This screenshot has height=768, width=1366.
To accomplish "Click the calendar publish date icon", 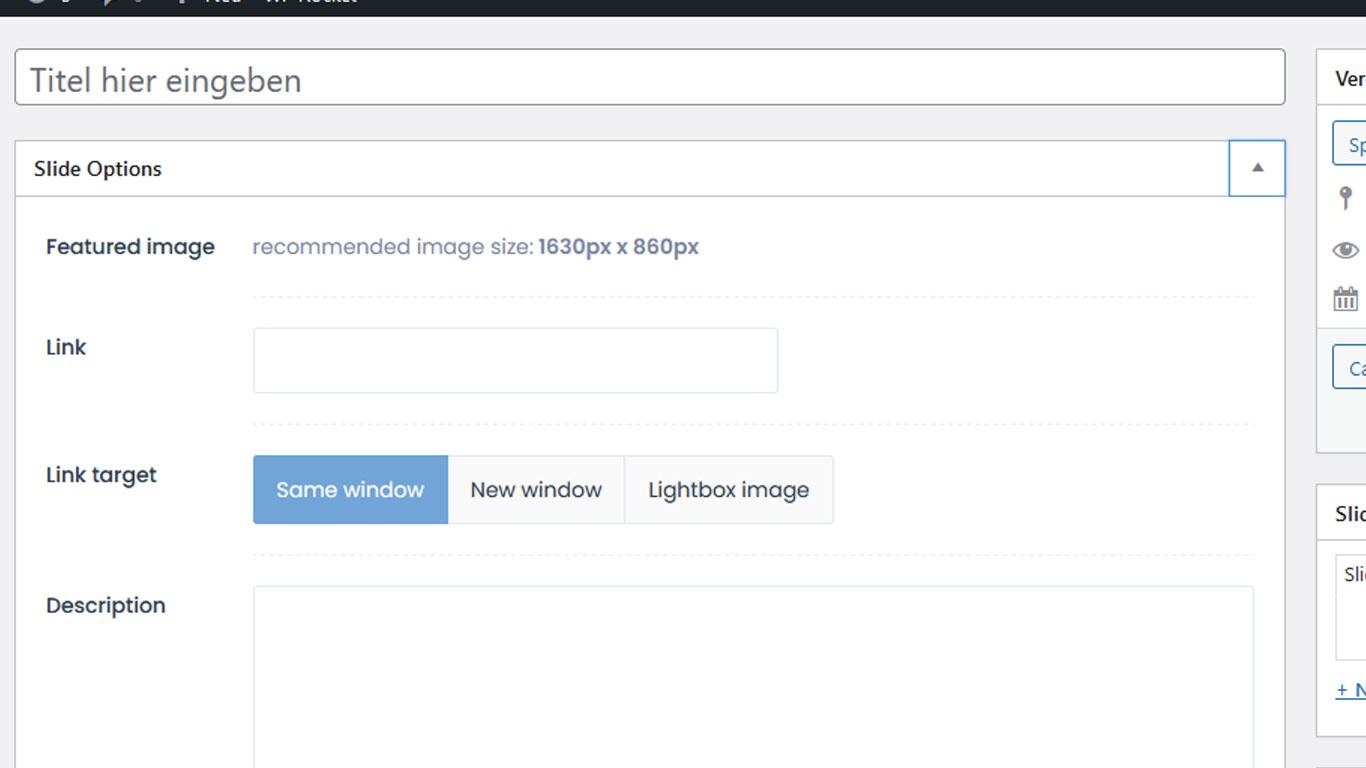I will [1346, 298].
